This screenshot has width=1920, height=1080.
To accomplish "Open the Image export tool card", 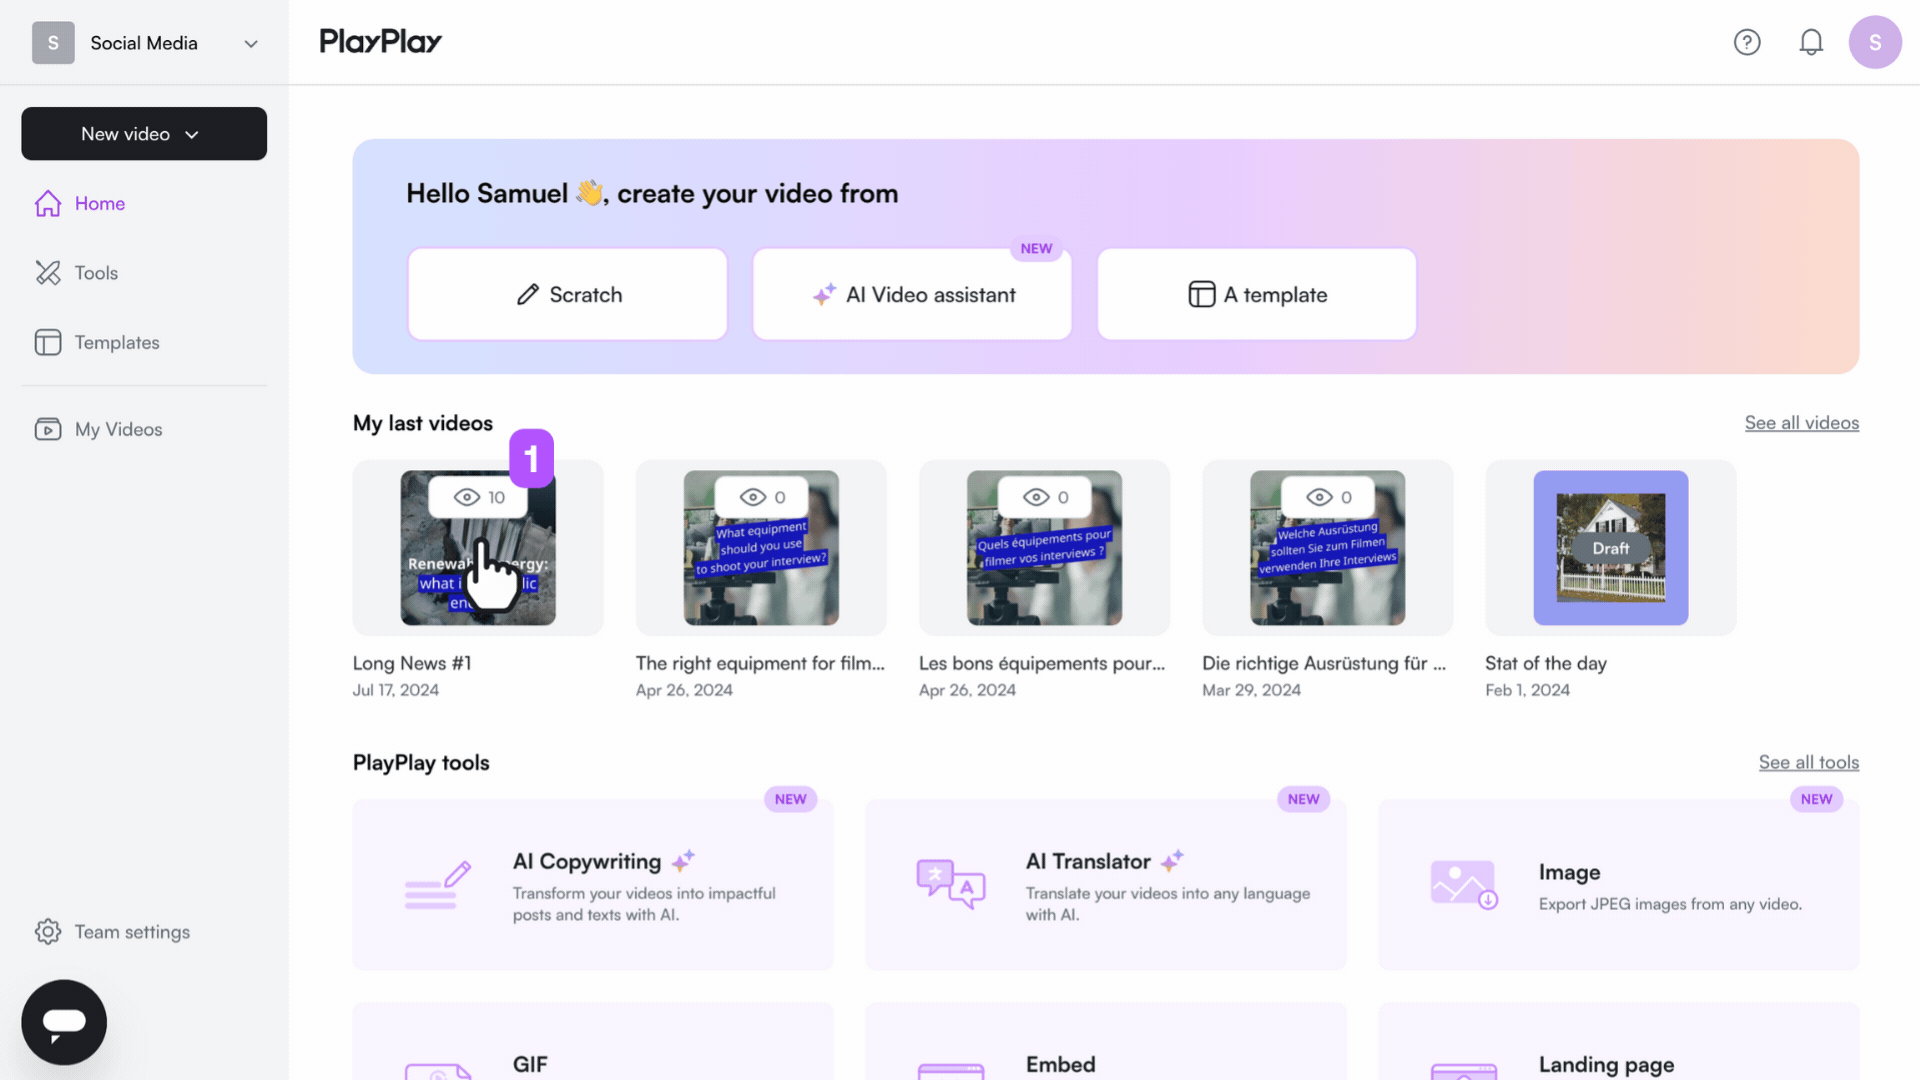I will click(1619, 885).
